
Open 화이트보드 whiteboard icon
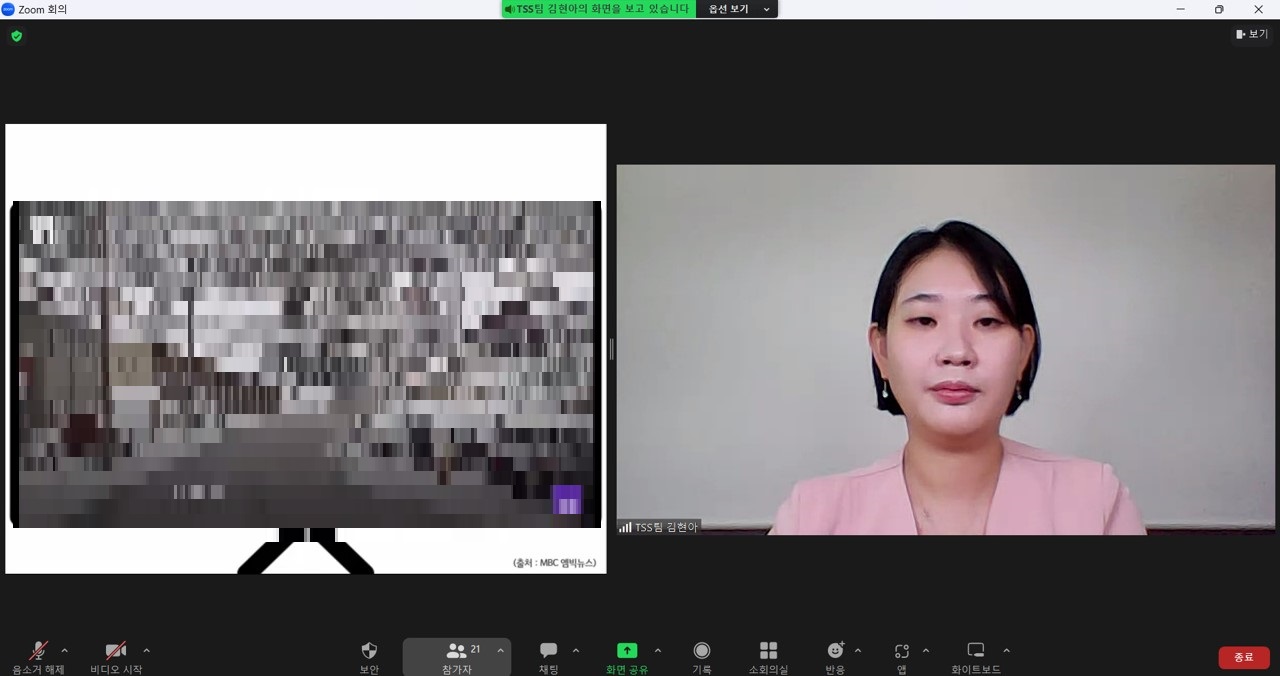(976, 651)
